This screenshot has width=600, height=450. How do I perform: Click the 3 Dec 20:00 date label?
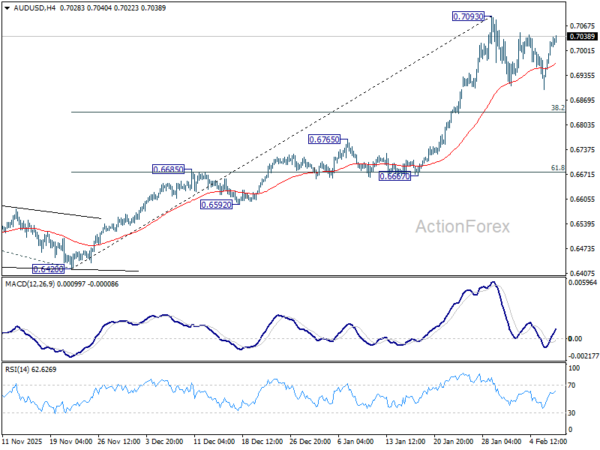point(166,442)
